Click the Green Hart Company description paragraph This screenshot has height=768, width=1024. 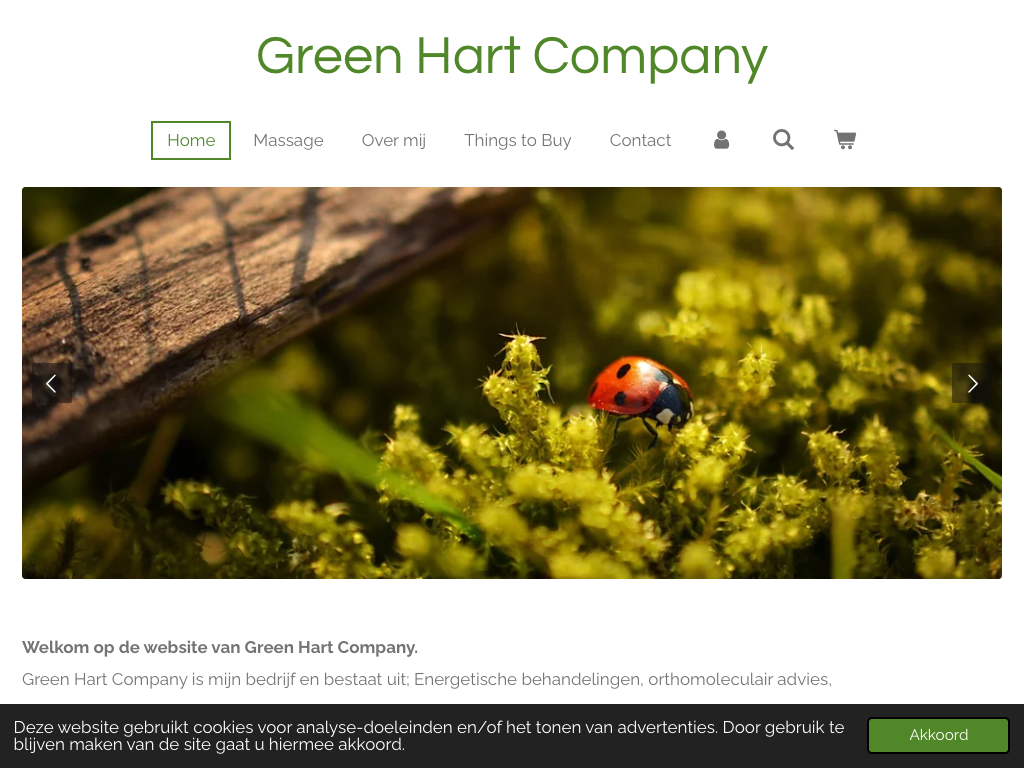click(426, 679)
